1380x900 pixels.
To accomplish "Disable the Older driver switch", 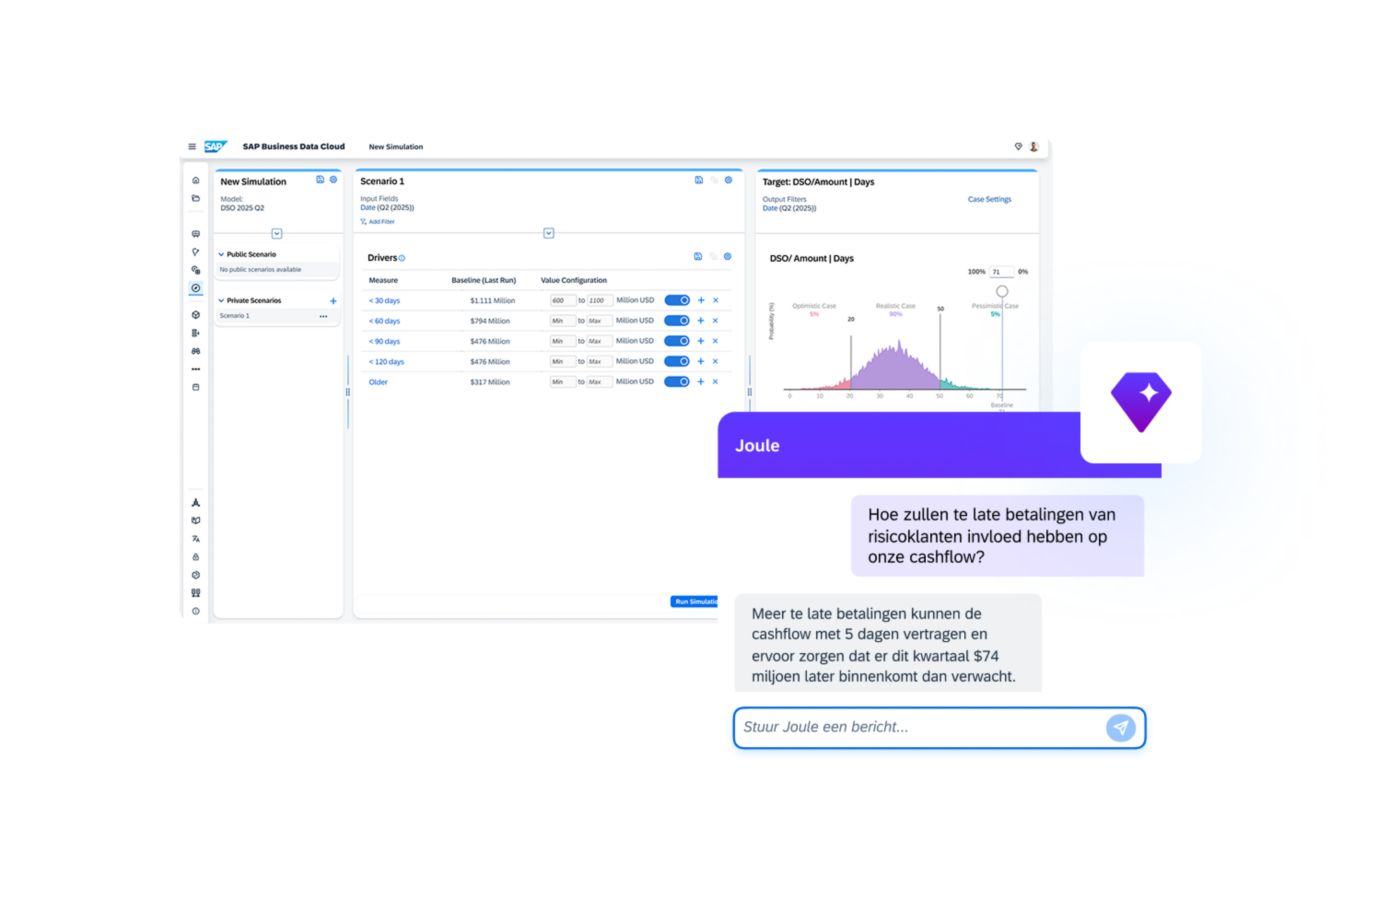I will [677, 382].
